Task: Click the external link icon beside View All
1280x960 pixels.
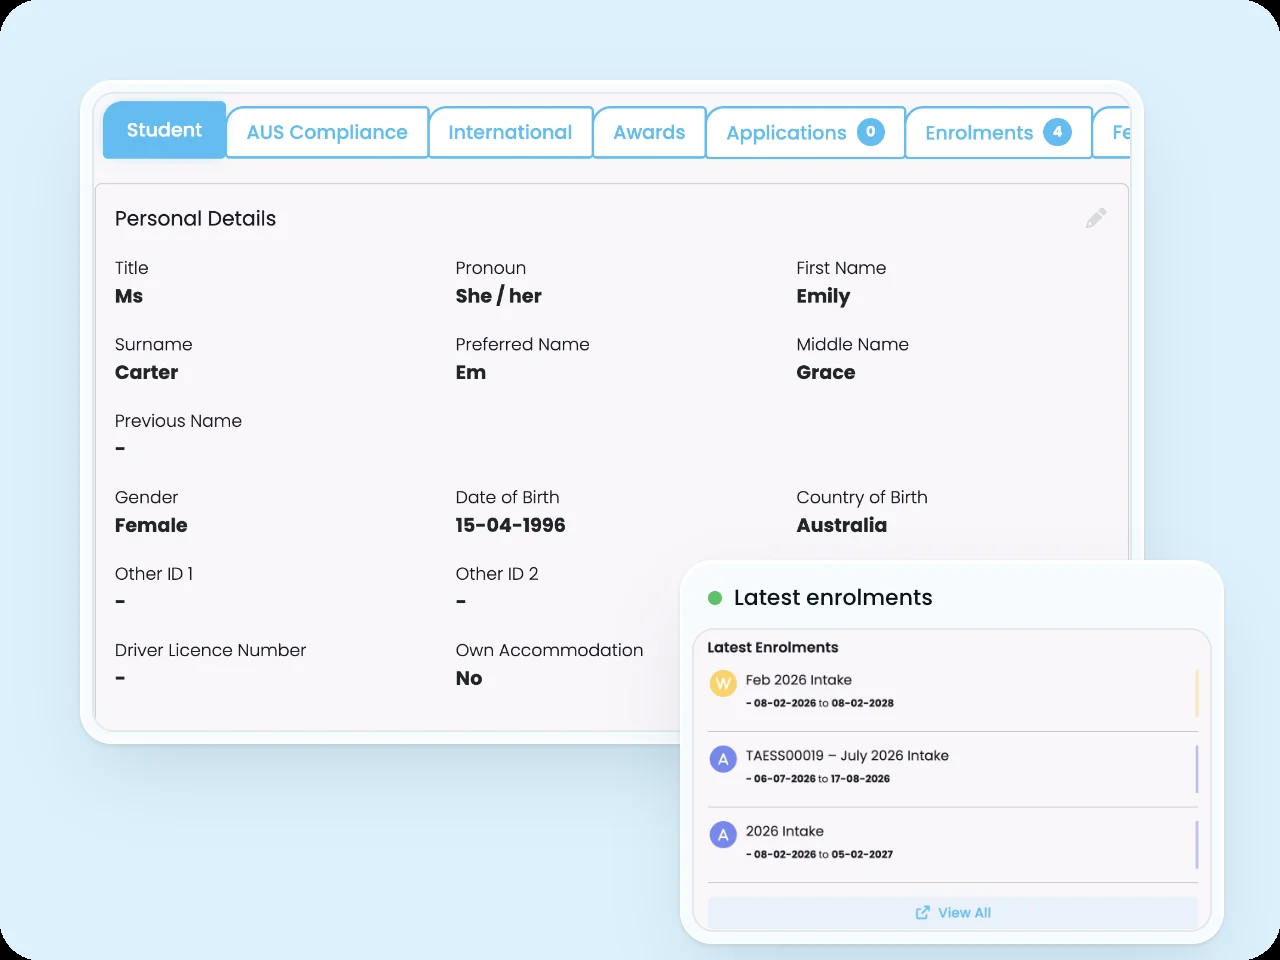Action: pyautogui.click(x=923, y=912)
